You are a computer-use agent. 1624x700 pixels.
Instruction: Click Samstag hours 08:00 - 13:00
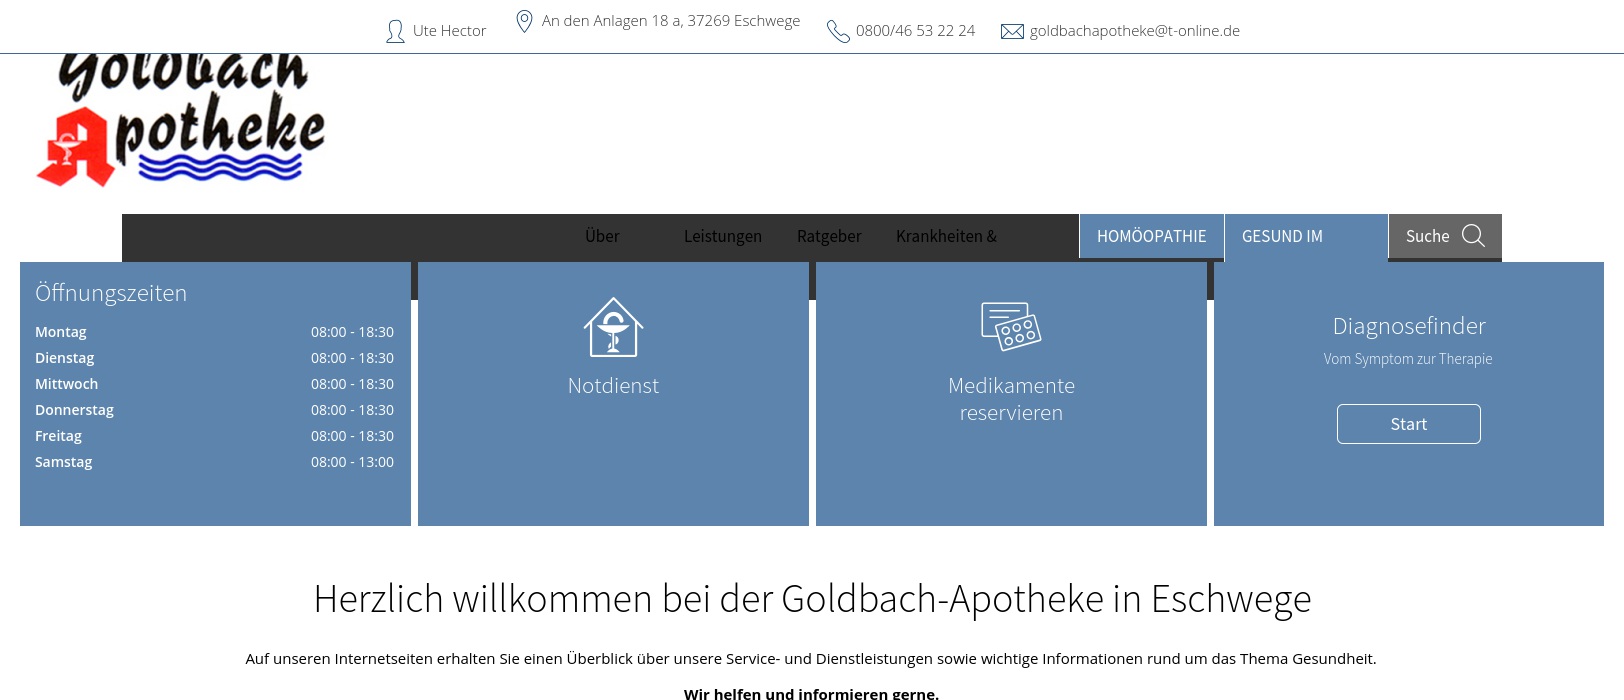(352, 462)
